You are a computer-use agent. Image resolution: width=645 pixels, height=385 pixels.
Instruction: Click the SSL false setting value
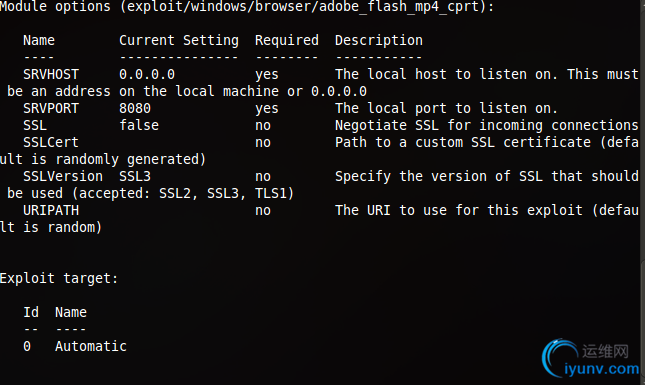coord(139,125)
